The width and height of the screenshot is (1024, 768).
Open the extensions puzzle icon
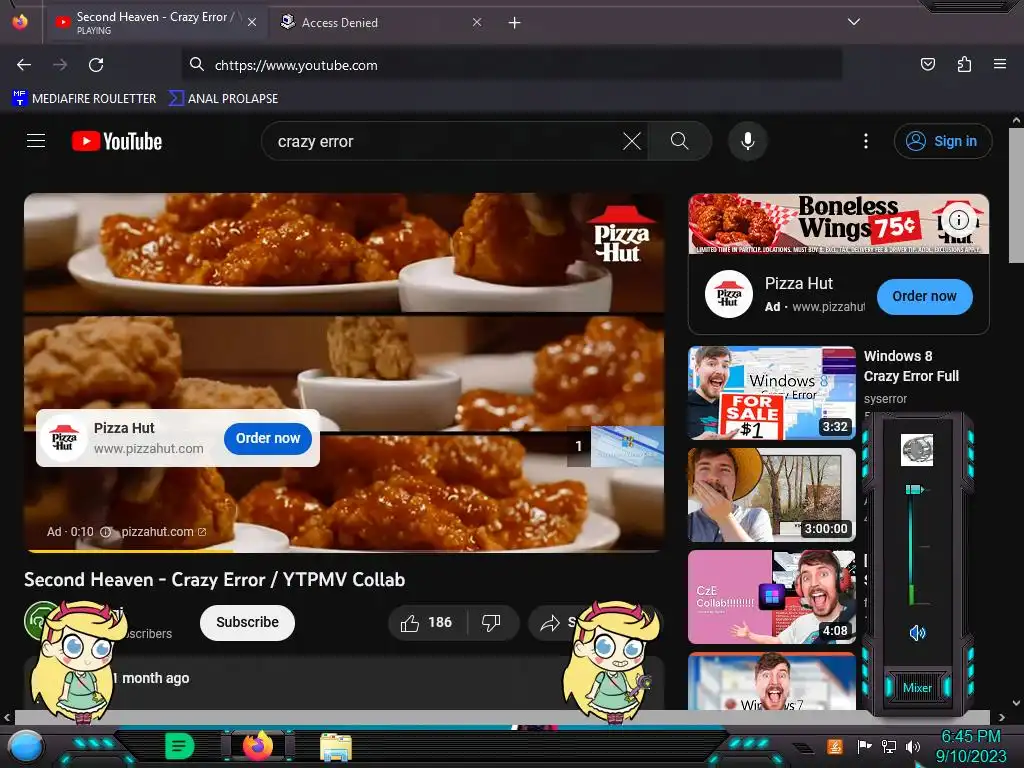[x=964, y=64]
